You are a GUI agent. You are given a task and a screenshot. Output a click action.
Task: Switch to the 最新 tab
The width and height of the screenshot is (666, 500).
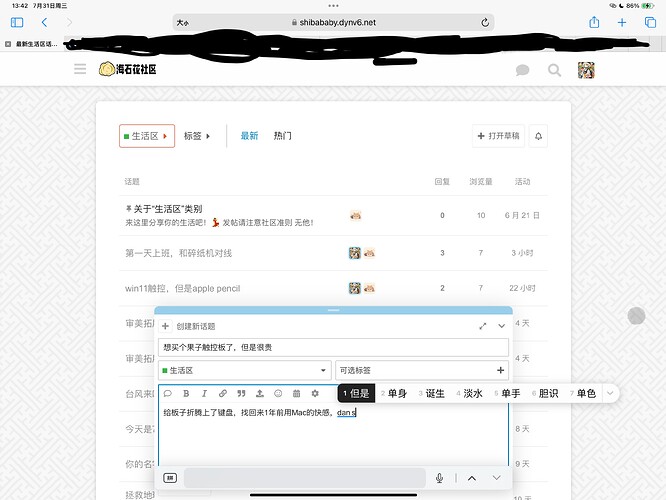249,136
